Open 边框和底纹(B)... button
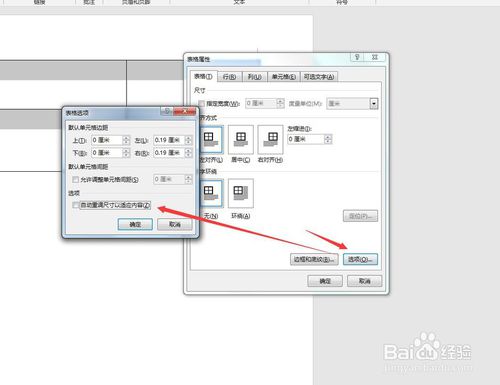500x385 pixels. (314, 259)
